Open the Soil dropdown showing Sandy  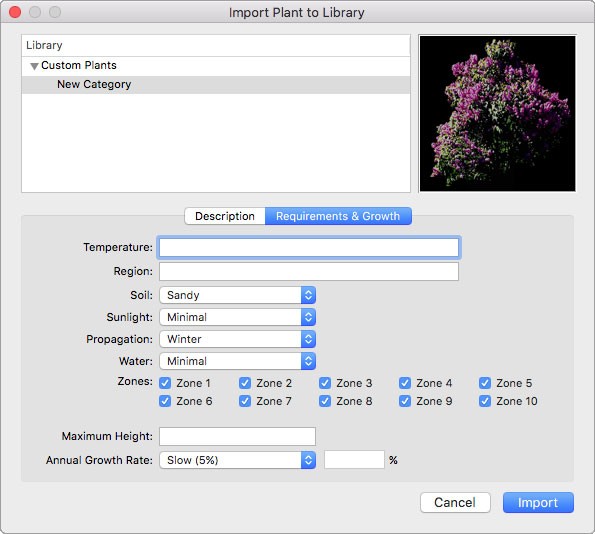click(x=238, y=295)
